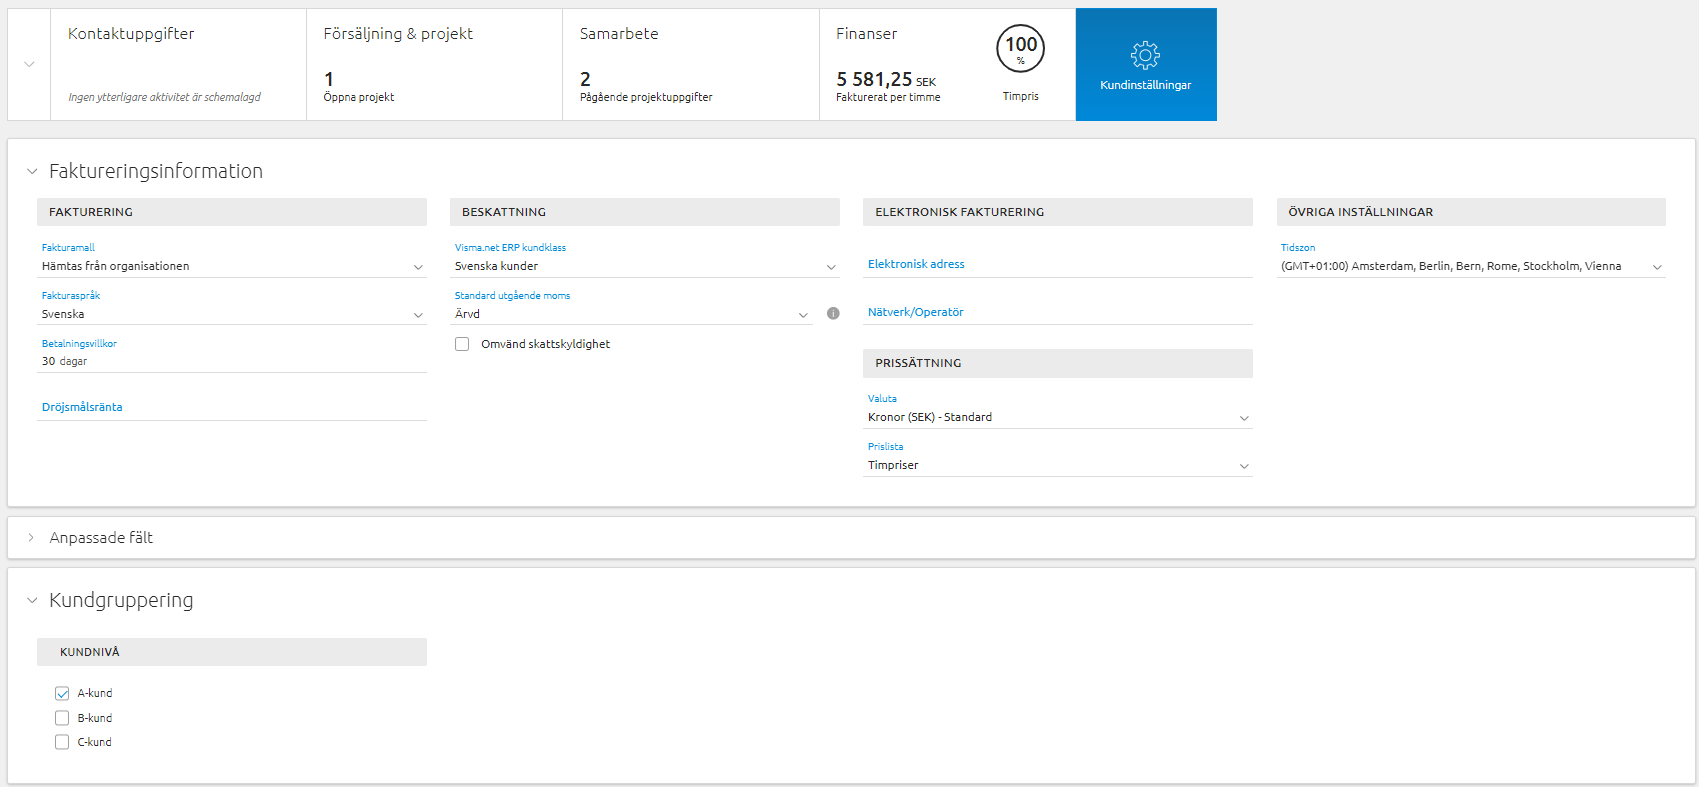Click the Nätverk/Operatör field
Viewport: 1699px width, 787px height.
pyautogui.click(x=1058, y=312)
